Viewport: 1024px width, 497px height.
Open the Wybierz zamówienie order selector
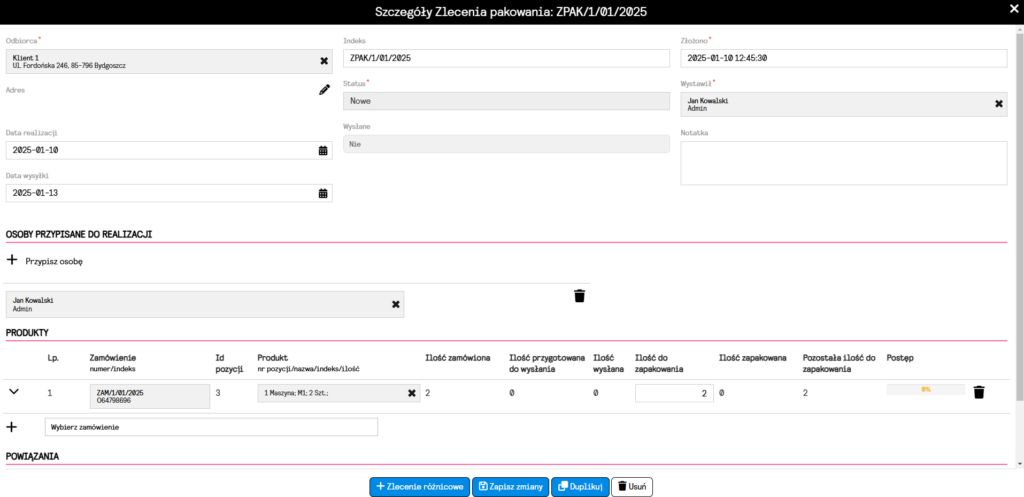pyautogui.click(x=211, y=427)
